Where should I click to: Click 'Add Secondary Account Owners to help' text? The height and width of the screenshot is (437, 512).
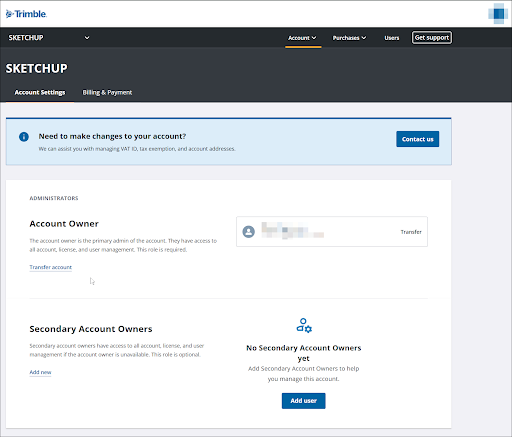304,369
